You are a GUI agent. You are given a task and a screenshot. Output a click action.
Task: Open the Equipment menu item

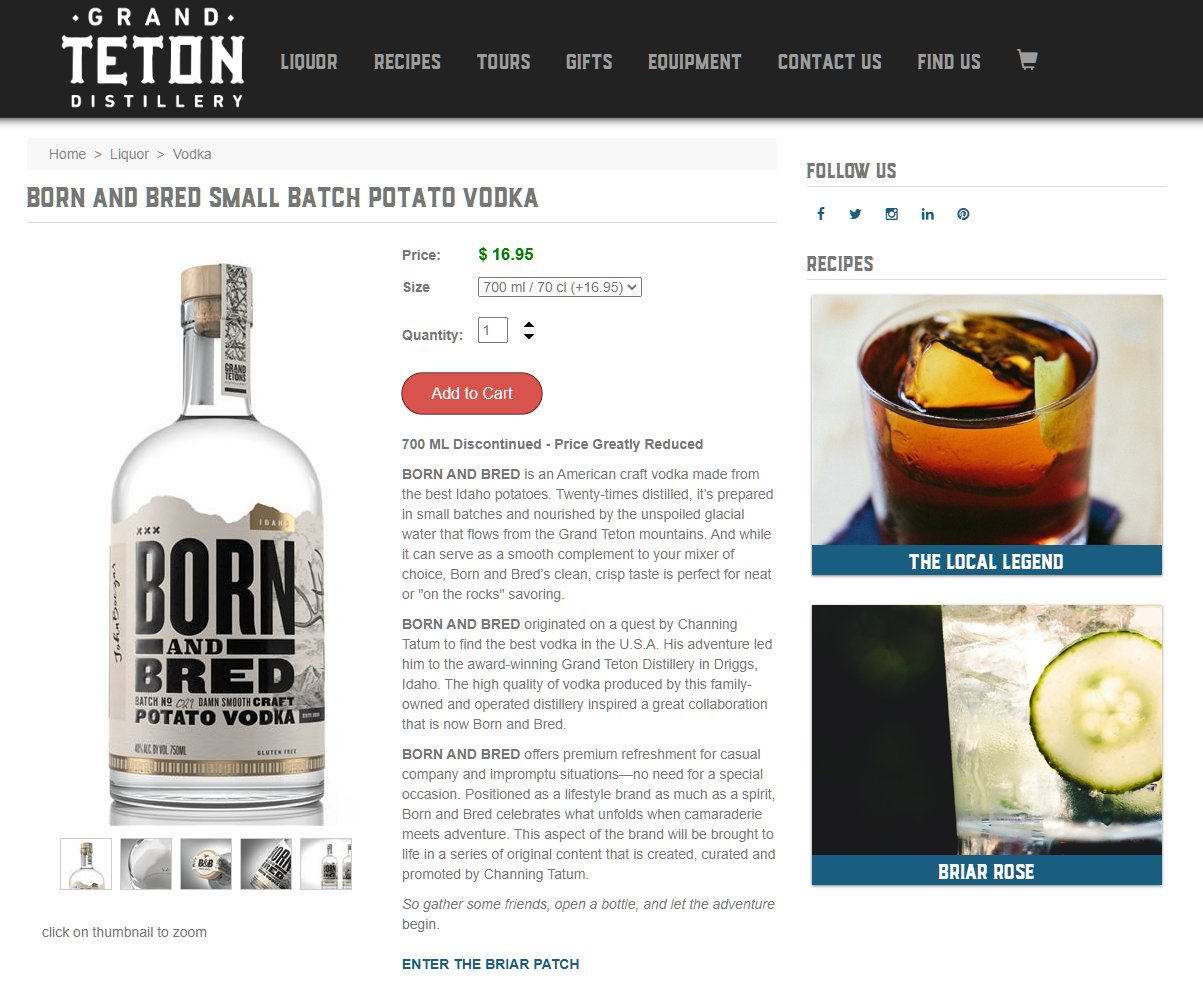(695, 62)
